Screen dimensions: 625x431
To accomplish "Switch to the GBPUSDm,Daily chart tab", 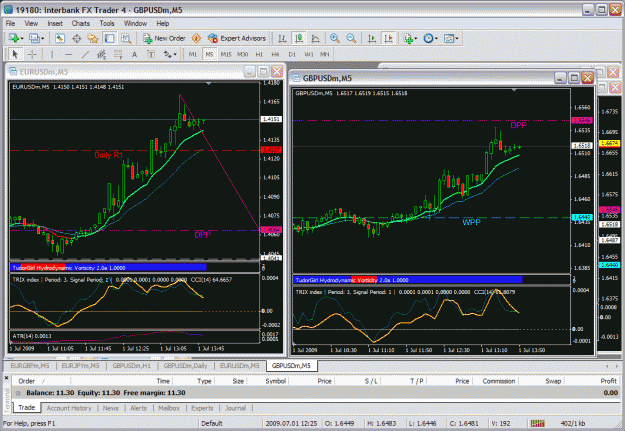I will click(x=185, y=366).
